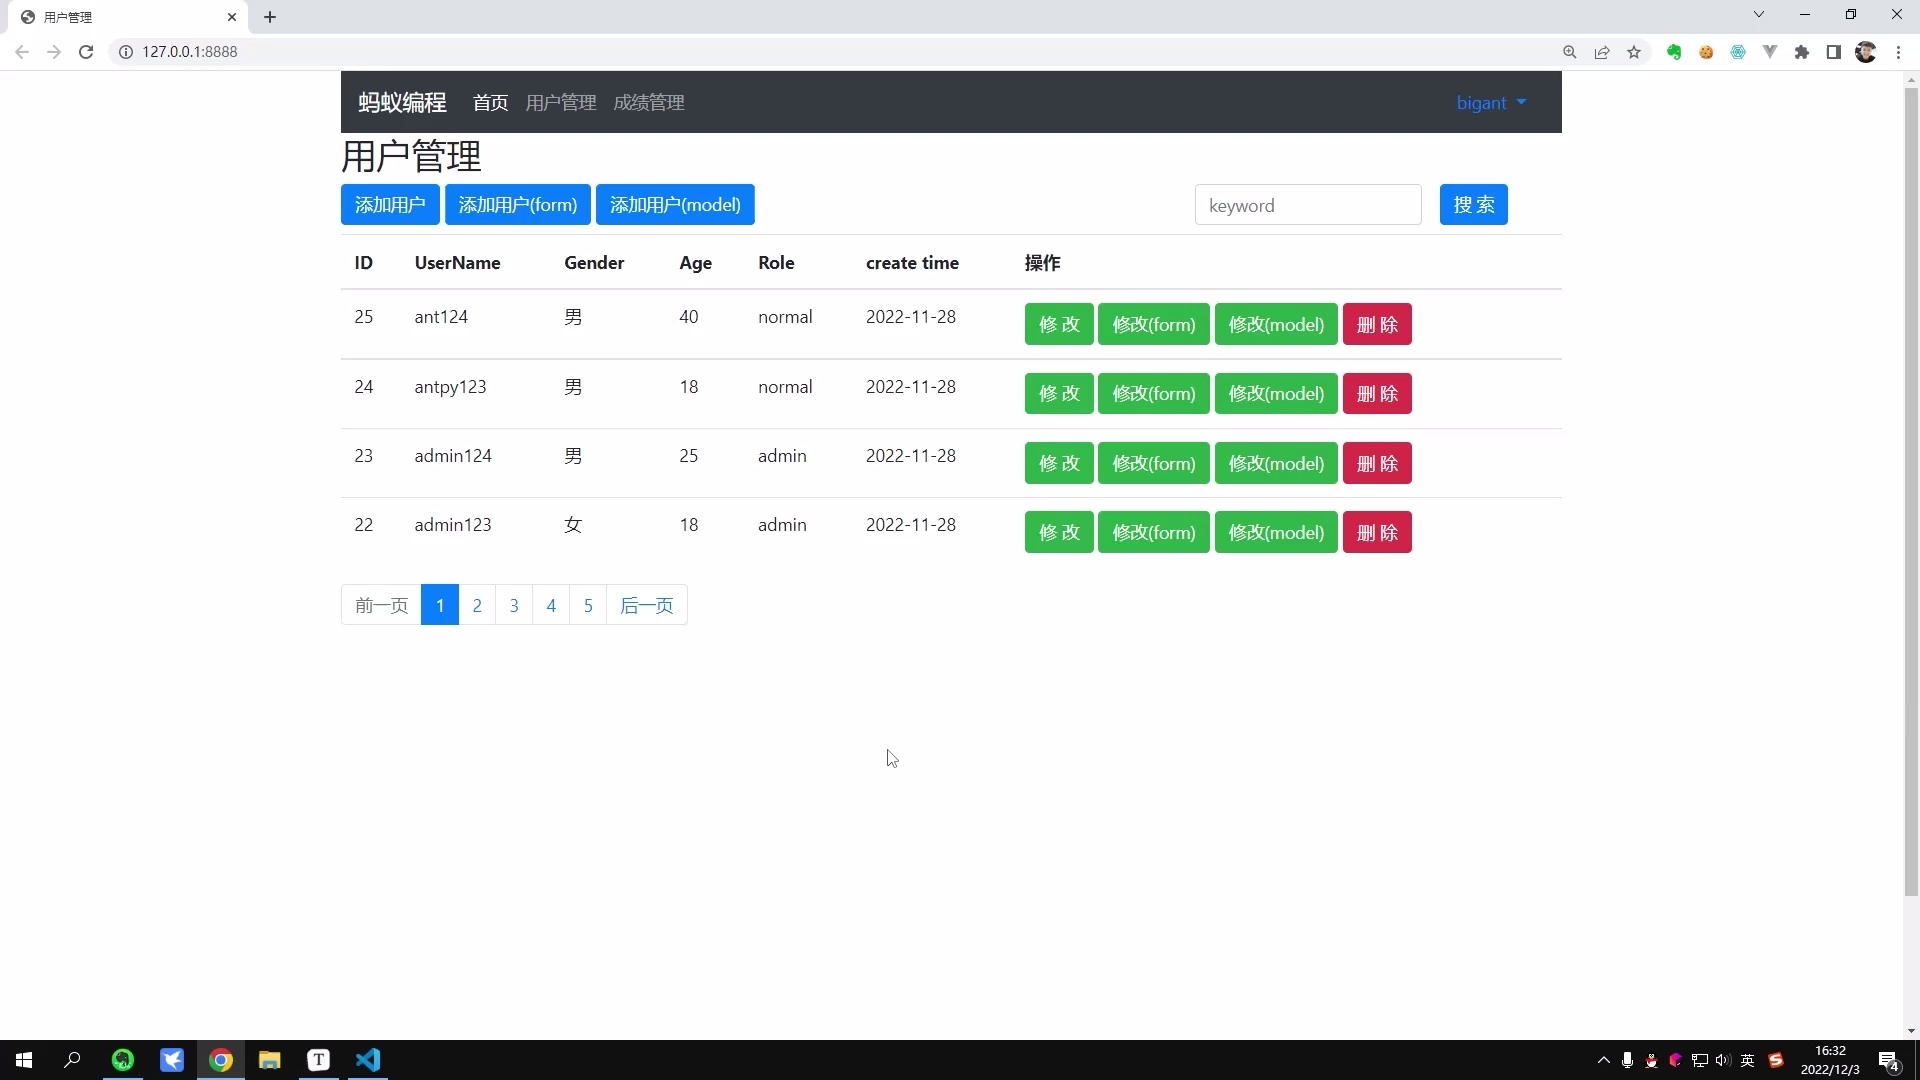
Task: Open 用户管理 in navbar
Action: [561, 102]
